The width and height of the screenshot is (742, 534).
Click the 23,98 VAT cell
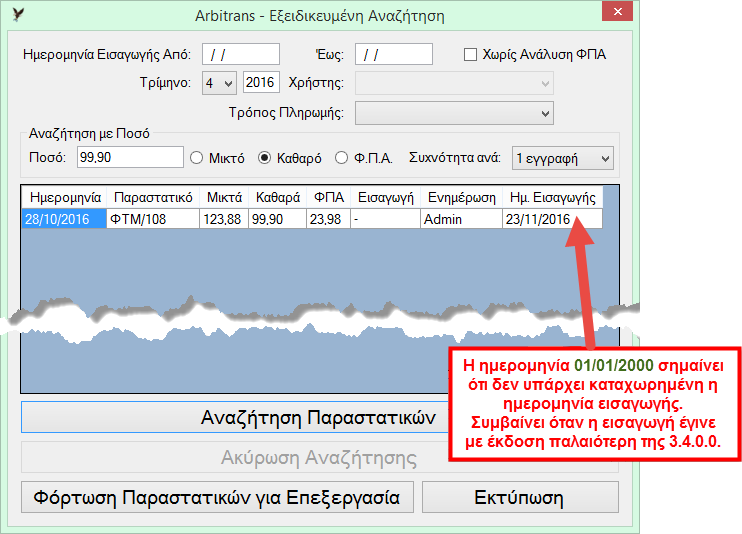click(x=329, y=219)
